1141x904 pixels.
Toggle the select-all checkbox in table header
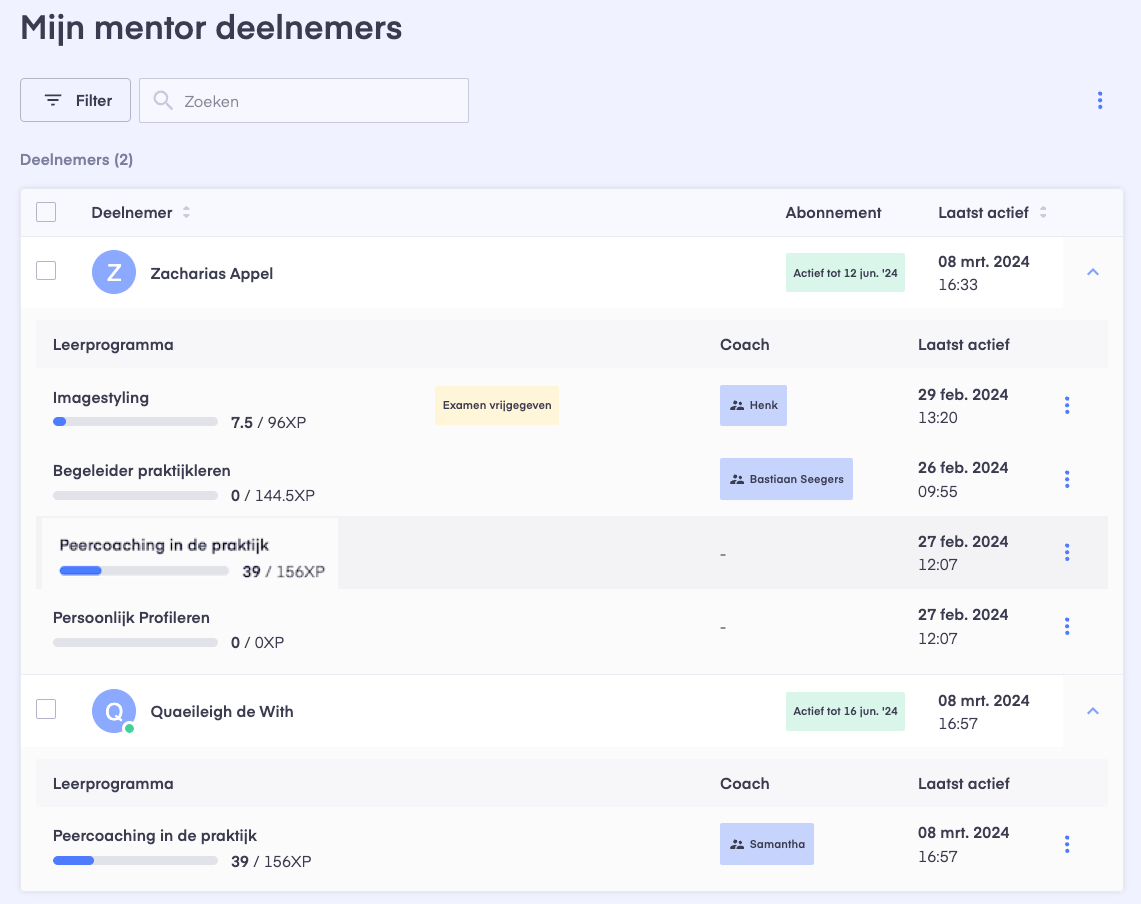[x=46, y=212]
